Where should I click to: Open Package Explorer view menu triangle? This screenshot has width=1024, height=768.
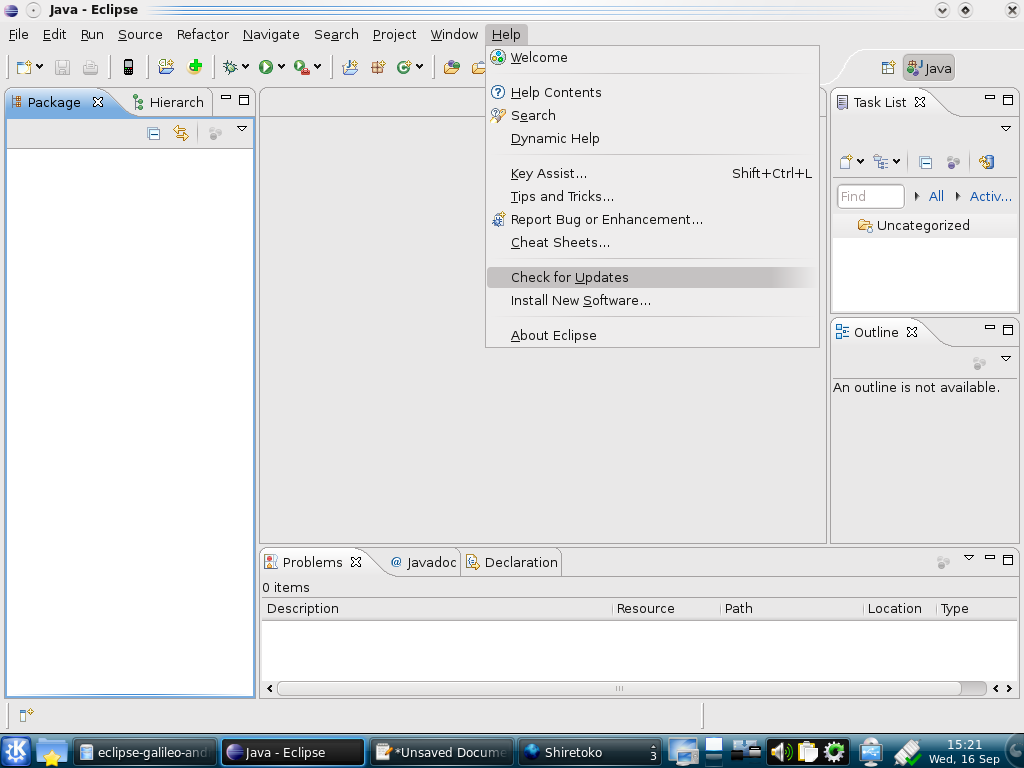[242, 129]
